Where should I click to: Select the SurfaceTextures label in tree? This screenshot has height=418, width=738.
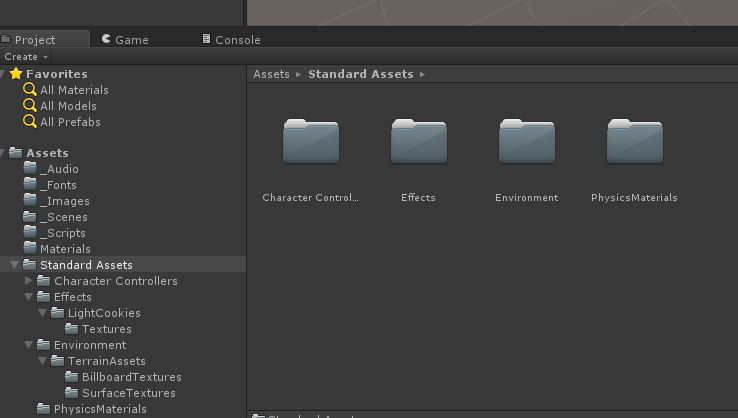point(129,393)
